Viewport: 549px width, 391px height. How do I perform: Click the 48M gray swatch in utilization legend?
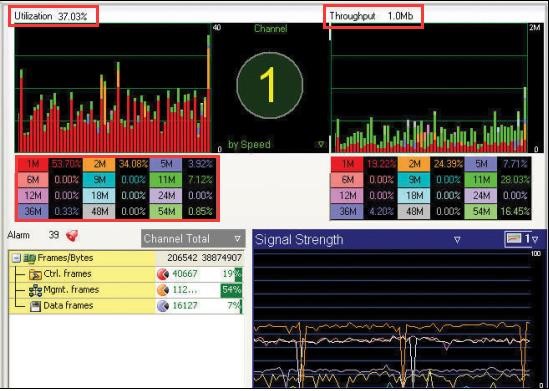[x=99, y=211]
